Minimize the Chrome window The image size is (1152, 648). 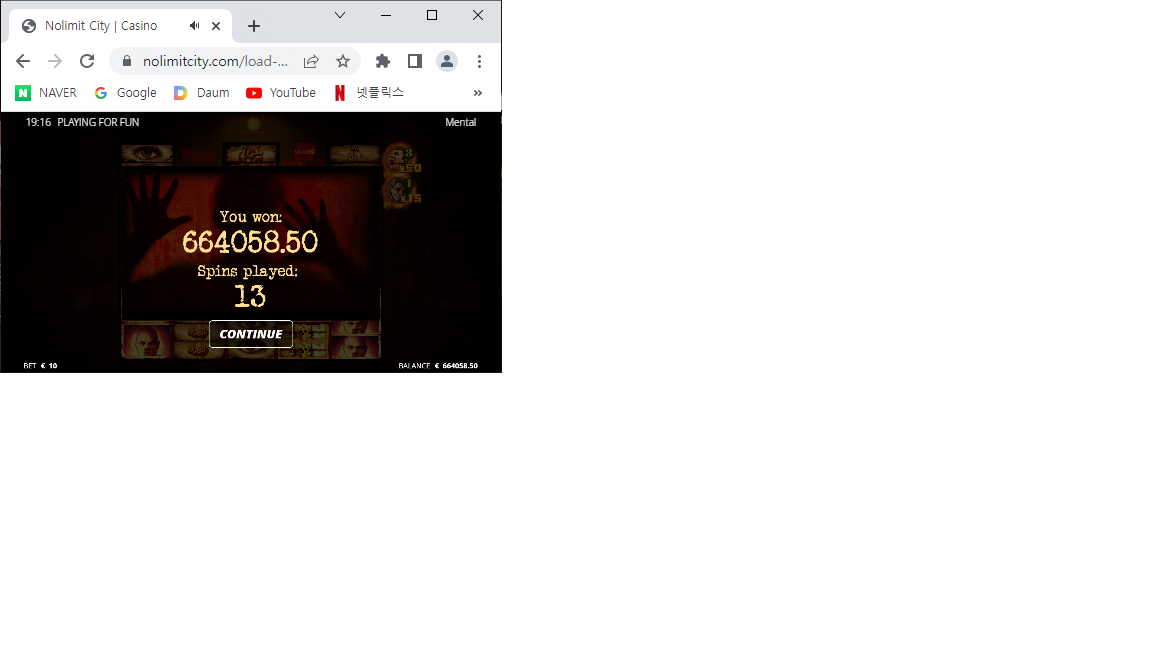(386, 15)
